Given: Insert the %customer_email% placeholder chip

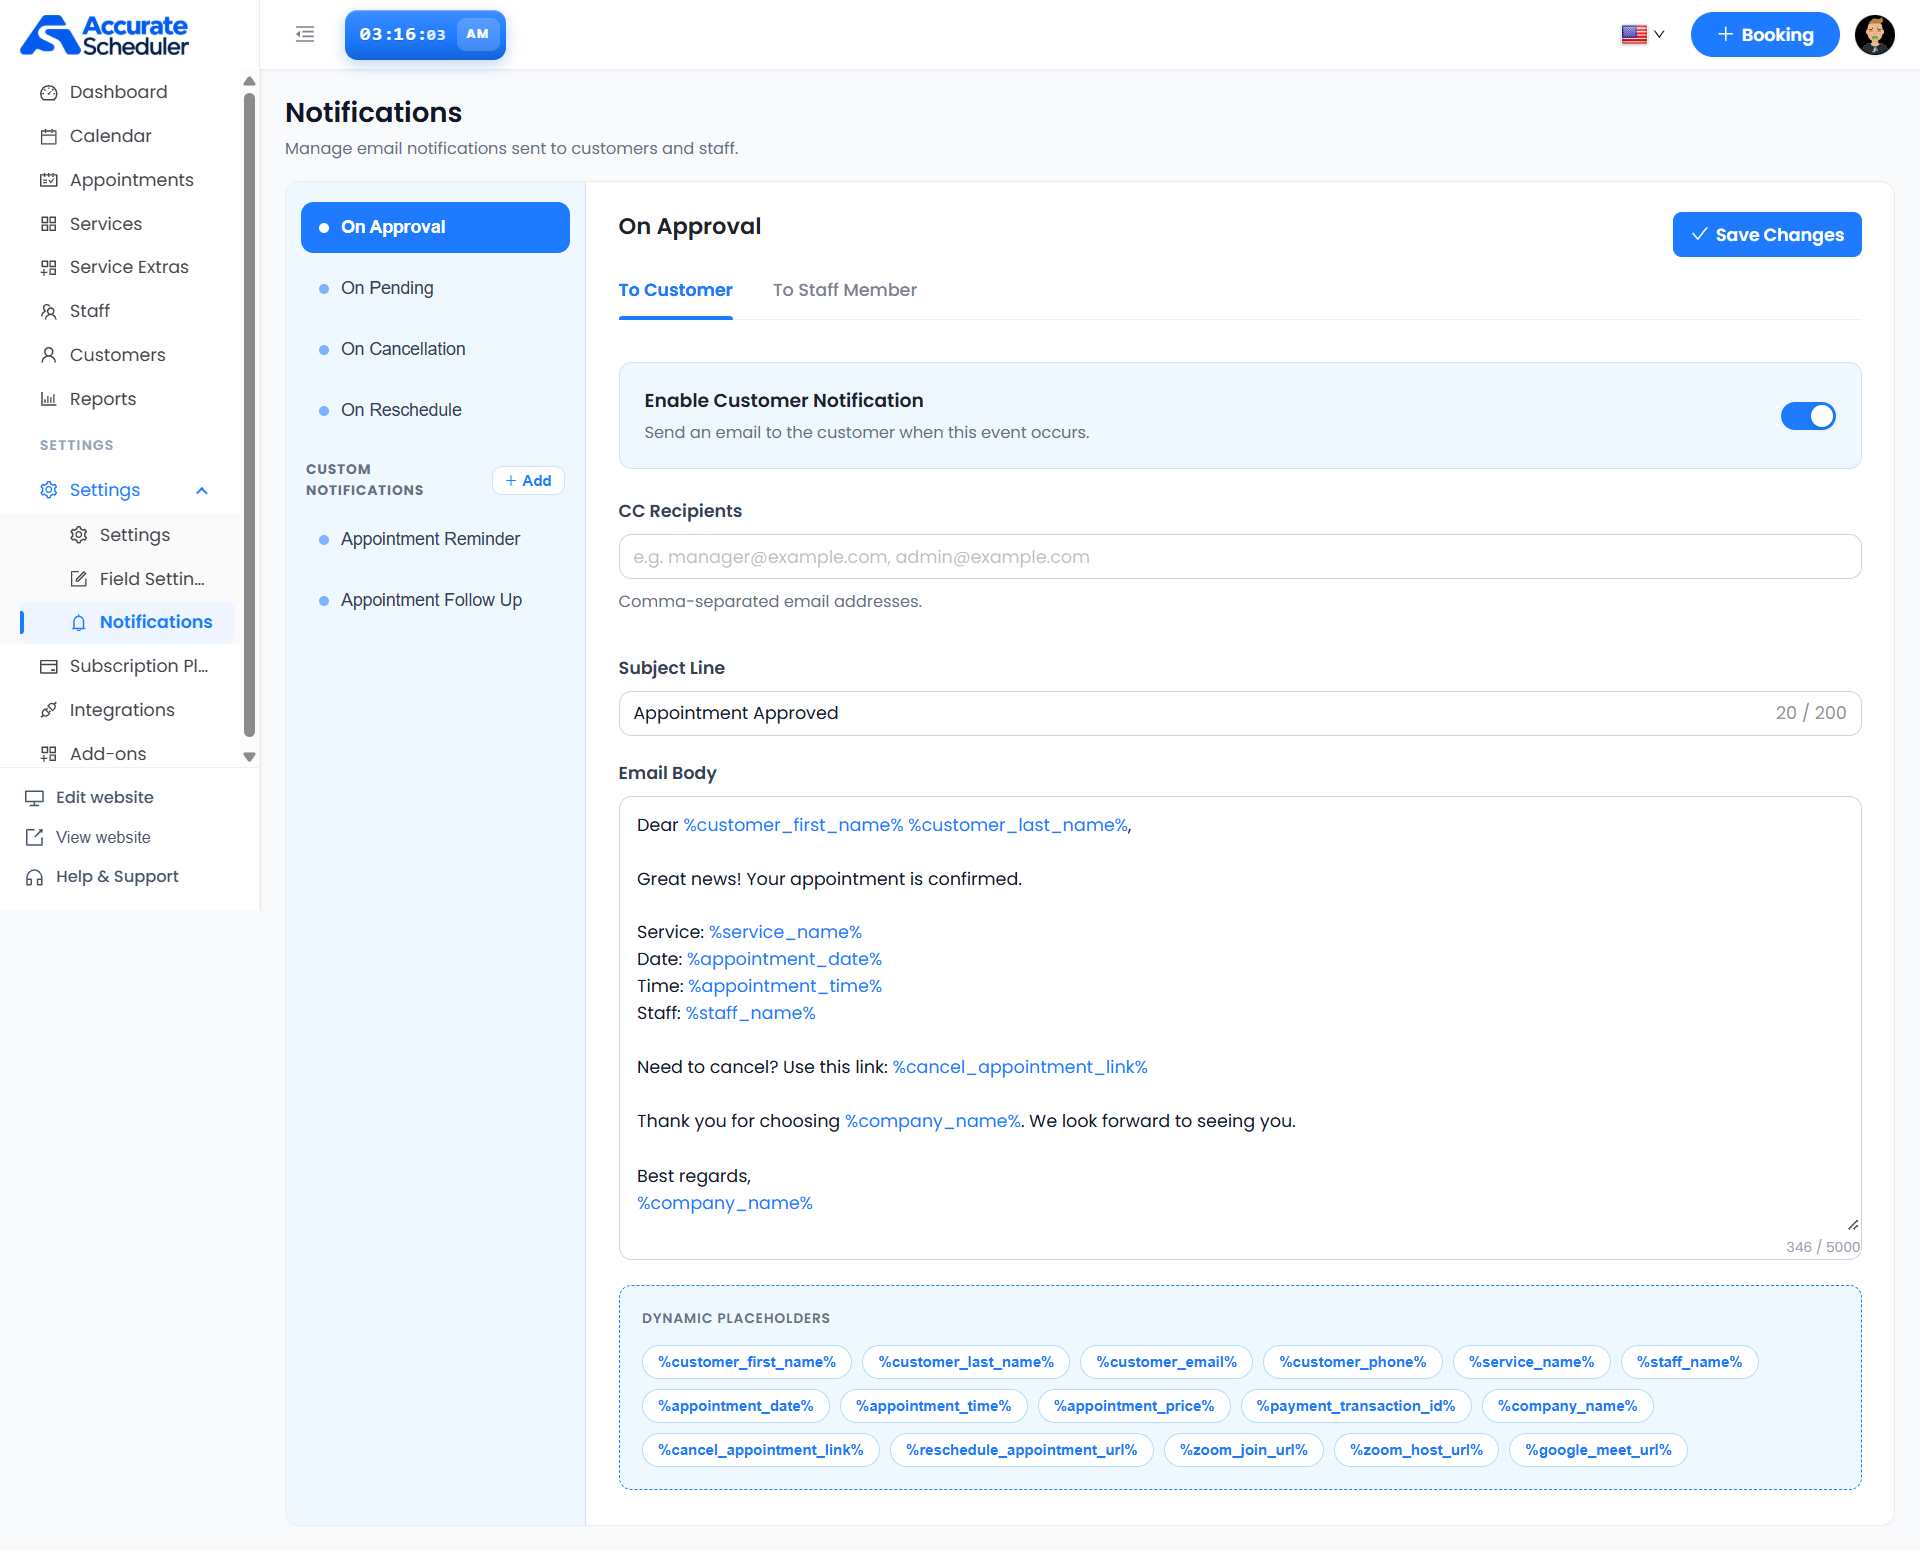Looking at the screenshot, I should [x=1166, y=1363].
